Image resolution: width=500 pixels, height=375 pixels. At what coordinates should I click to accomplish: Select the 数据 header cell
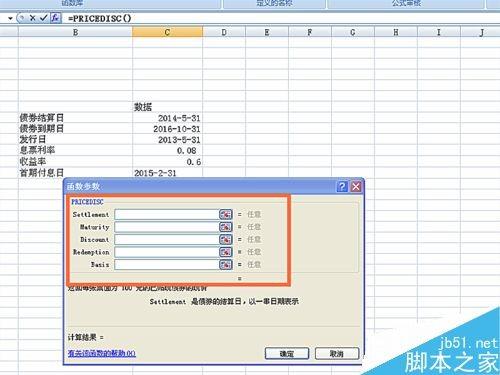(167, 107)
